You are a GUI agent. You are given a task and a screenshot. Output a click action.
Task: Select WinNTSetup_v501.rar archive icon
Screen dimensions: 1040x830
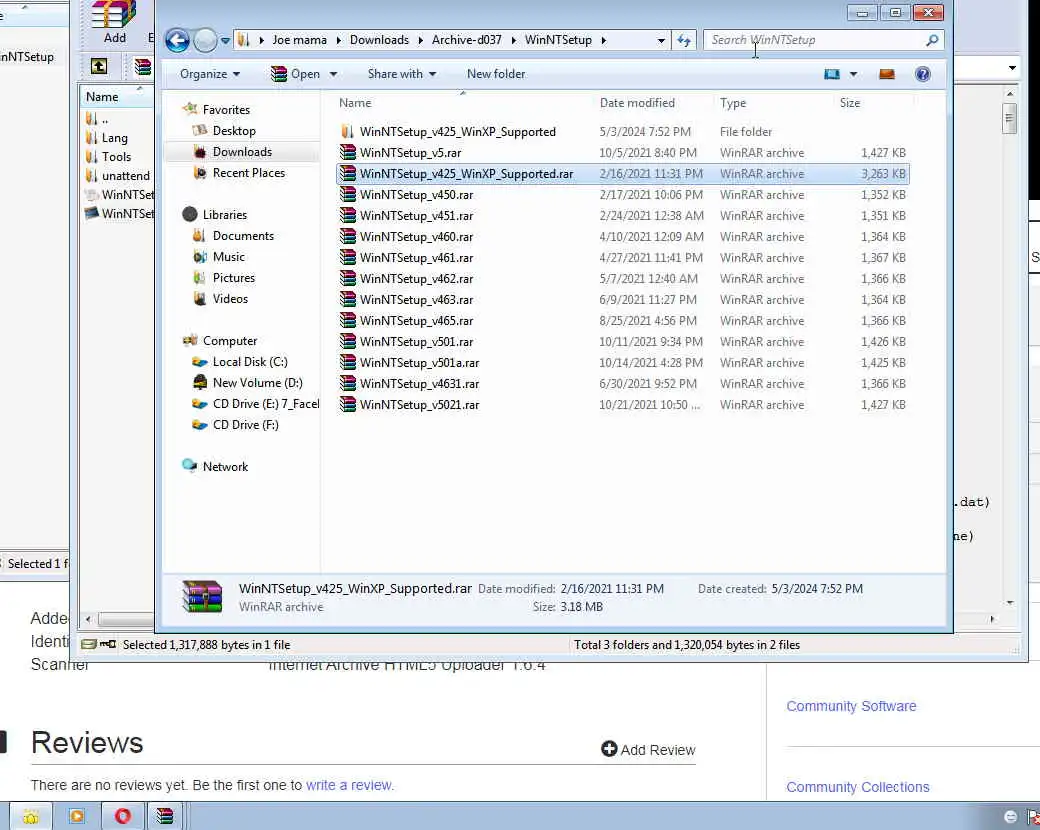coord(348,342)
